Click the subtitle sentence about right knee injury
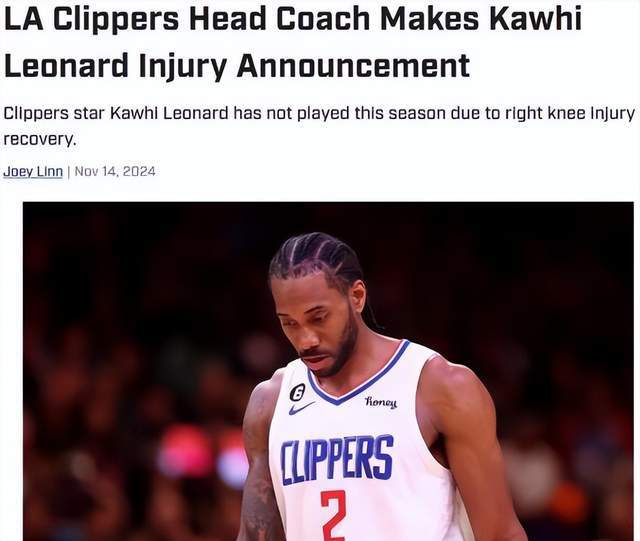The image size is (640, 541). [320, 126]
